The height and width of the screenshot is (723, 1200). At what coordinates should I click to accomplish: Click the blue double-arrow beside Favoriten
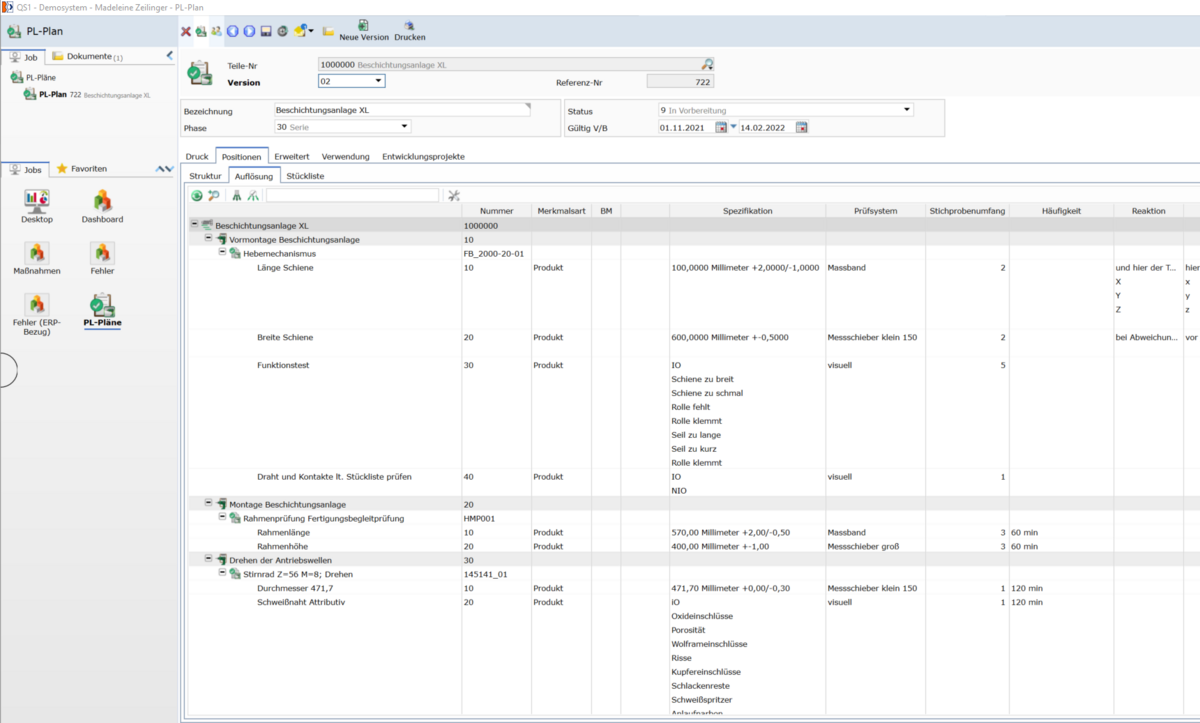pyautogui.click(x=165, y=170)
